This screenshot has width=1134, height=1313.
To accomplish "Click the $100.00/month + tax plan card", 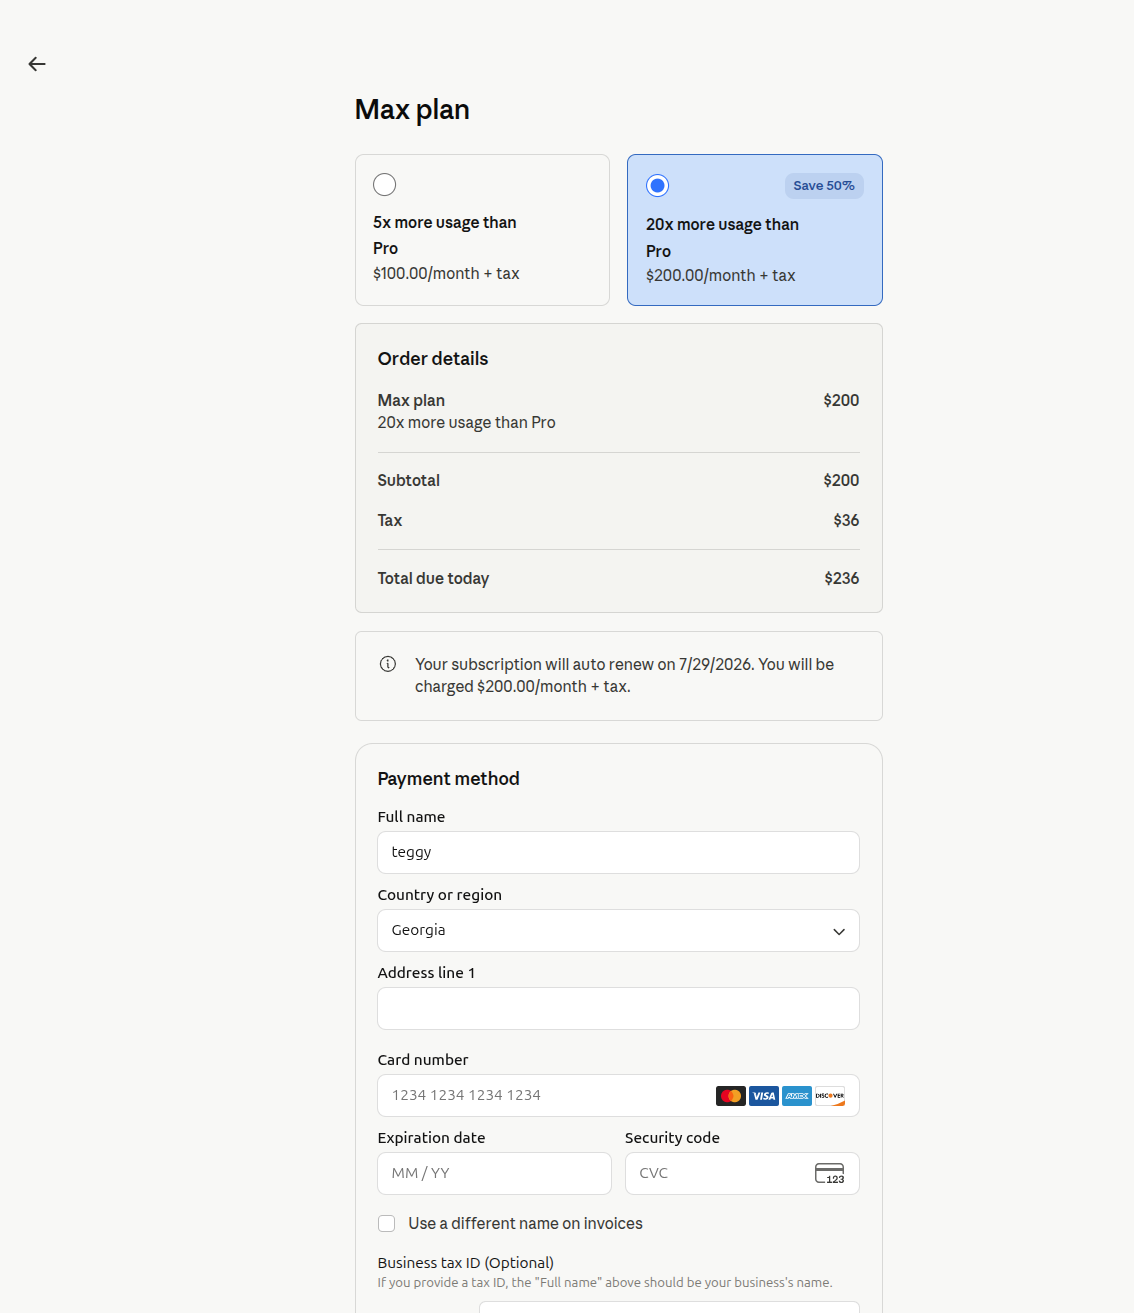I will pyautogui.click(x=482, y=230).
